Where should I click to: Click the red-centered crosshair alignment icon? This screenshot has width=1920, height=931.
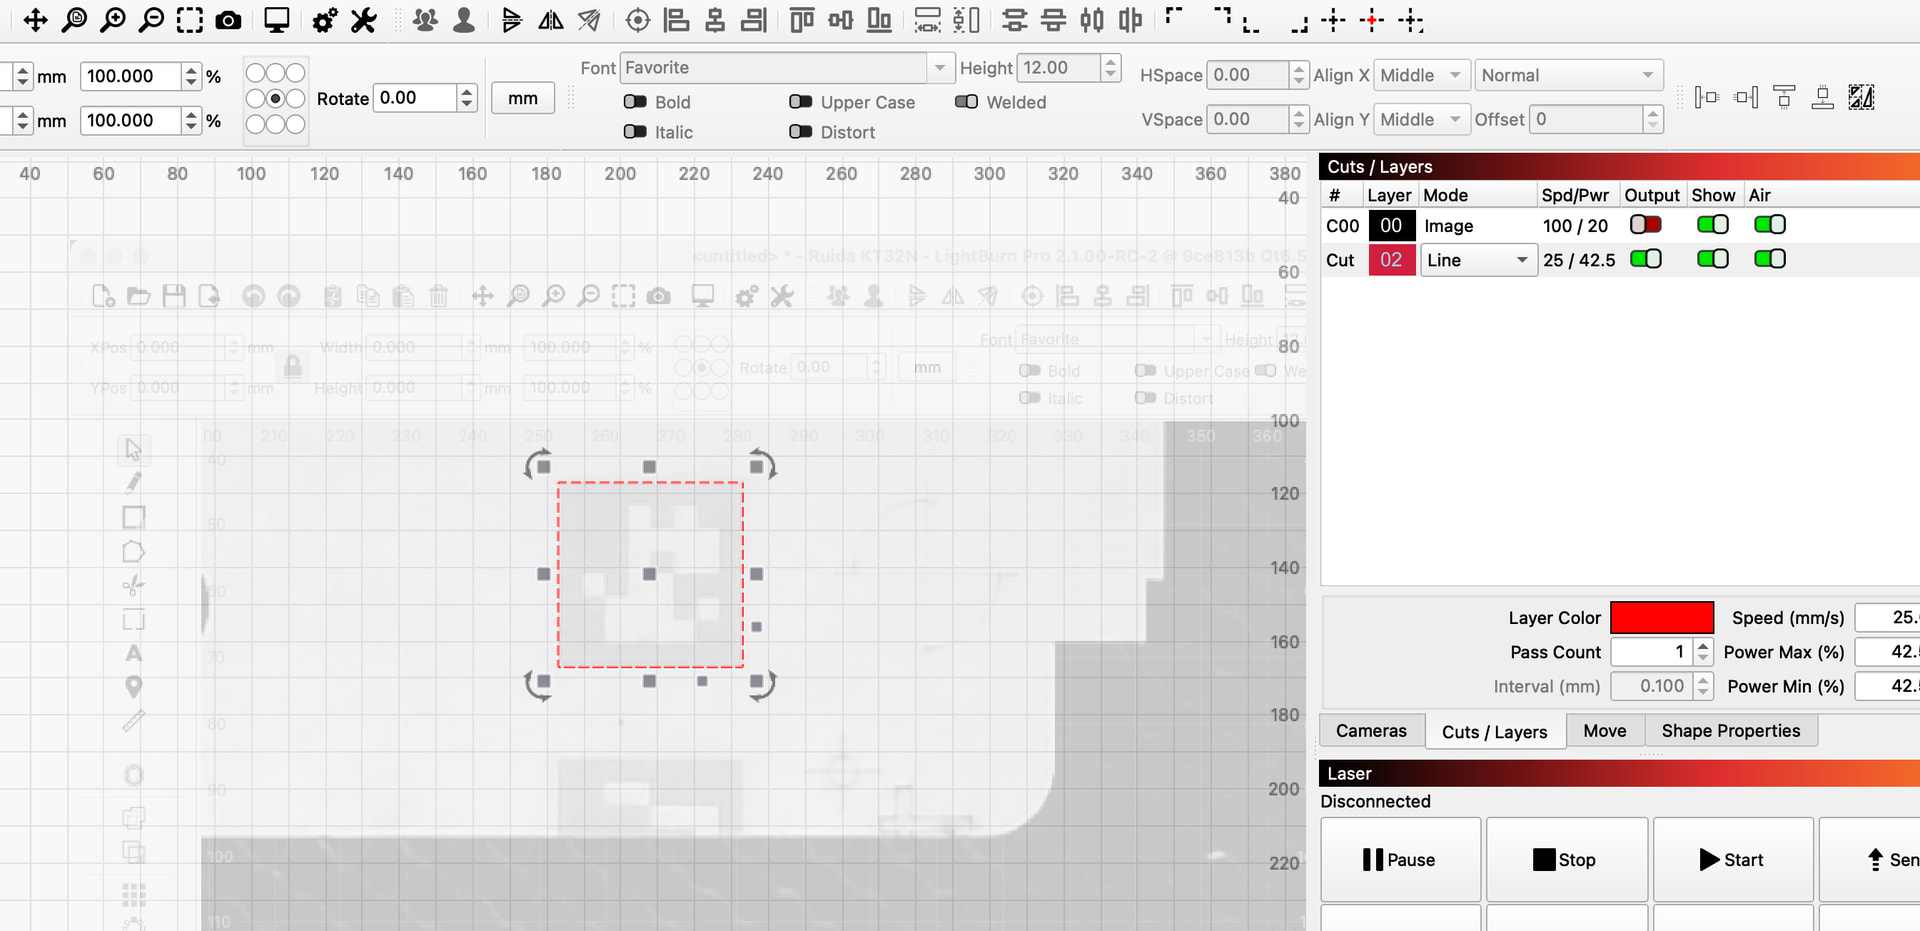pyautogui.click(x=1372, y=20)
